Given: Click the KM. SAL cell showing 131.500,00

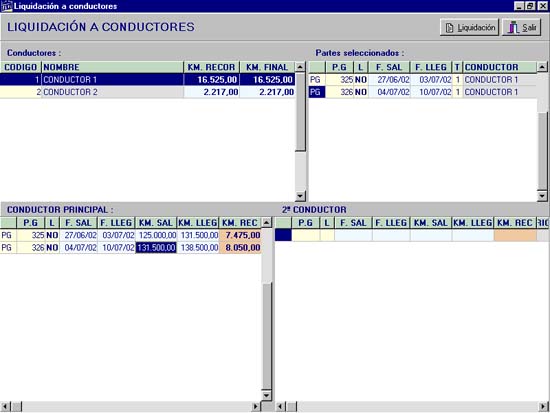Looking at the screenshot, I should click(156, 248).
